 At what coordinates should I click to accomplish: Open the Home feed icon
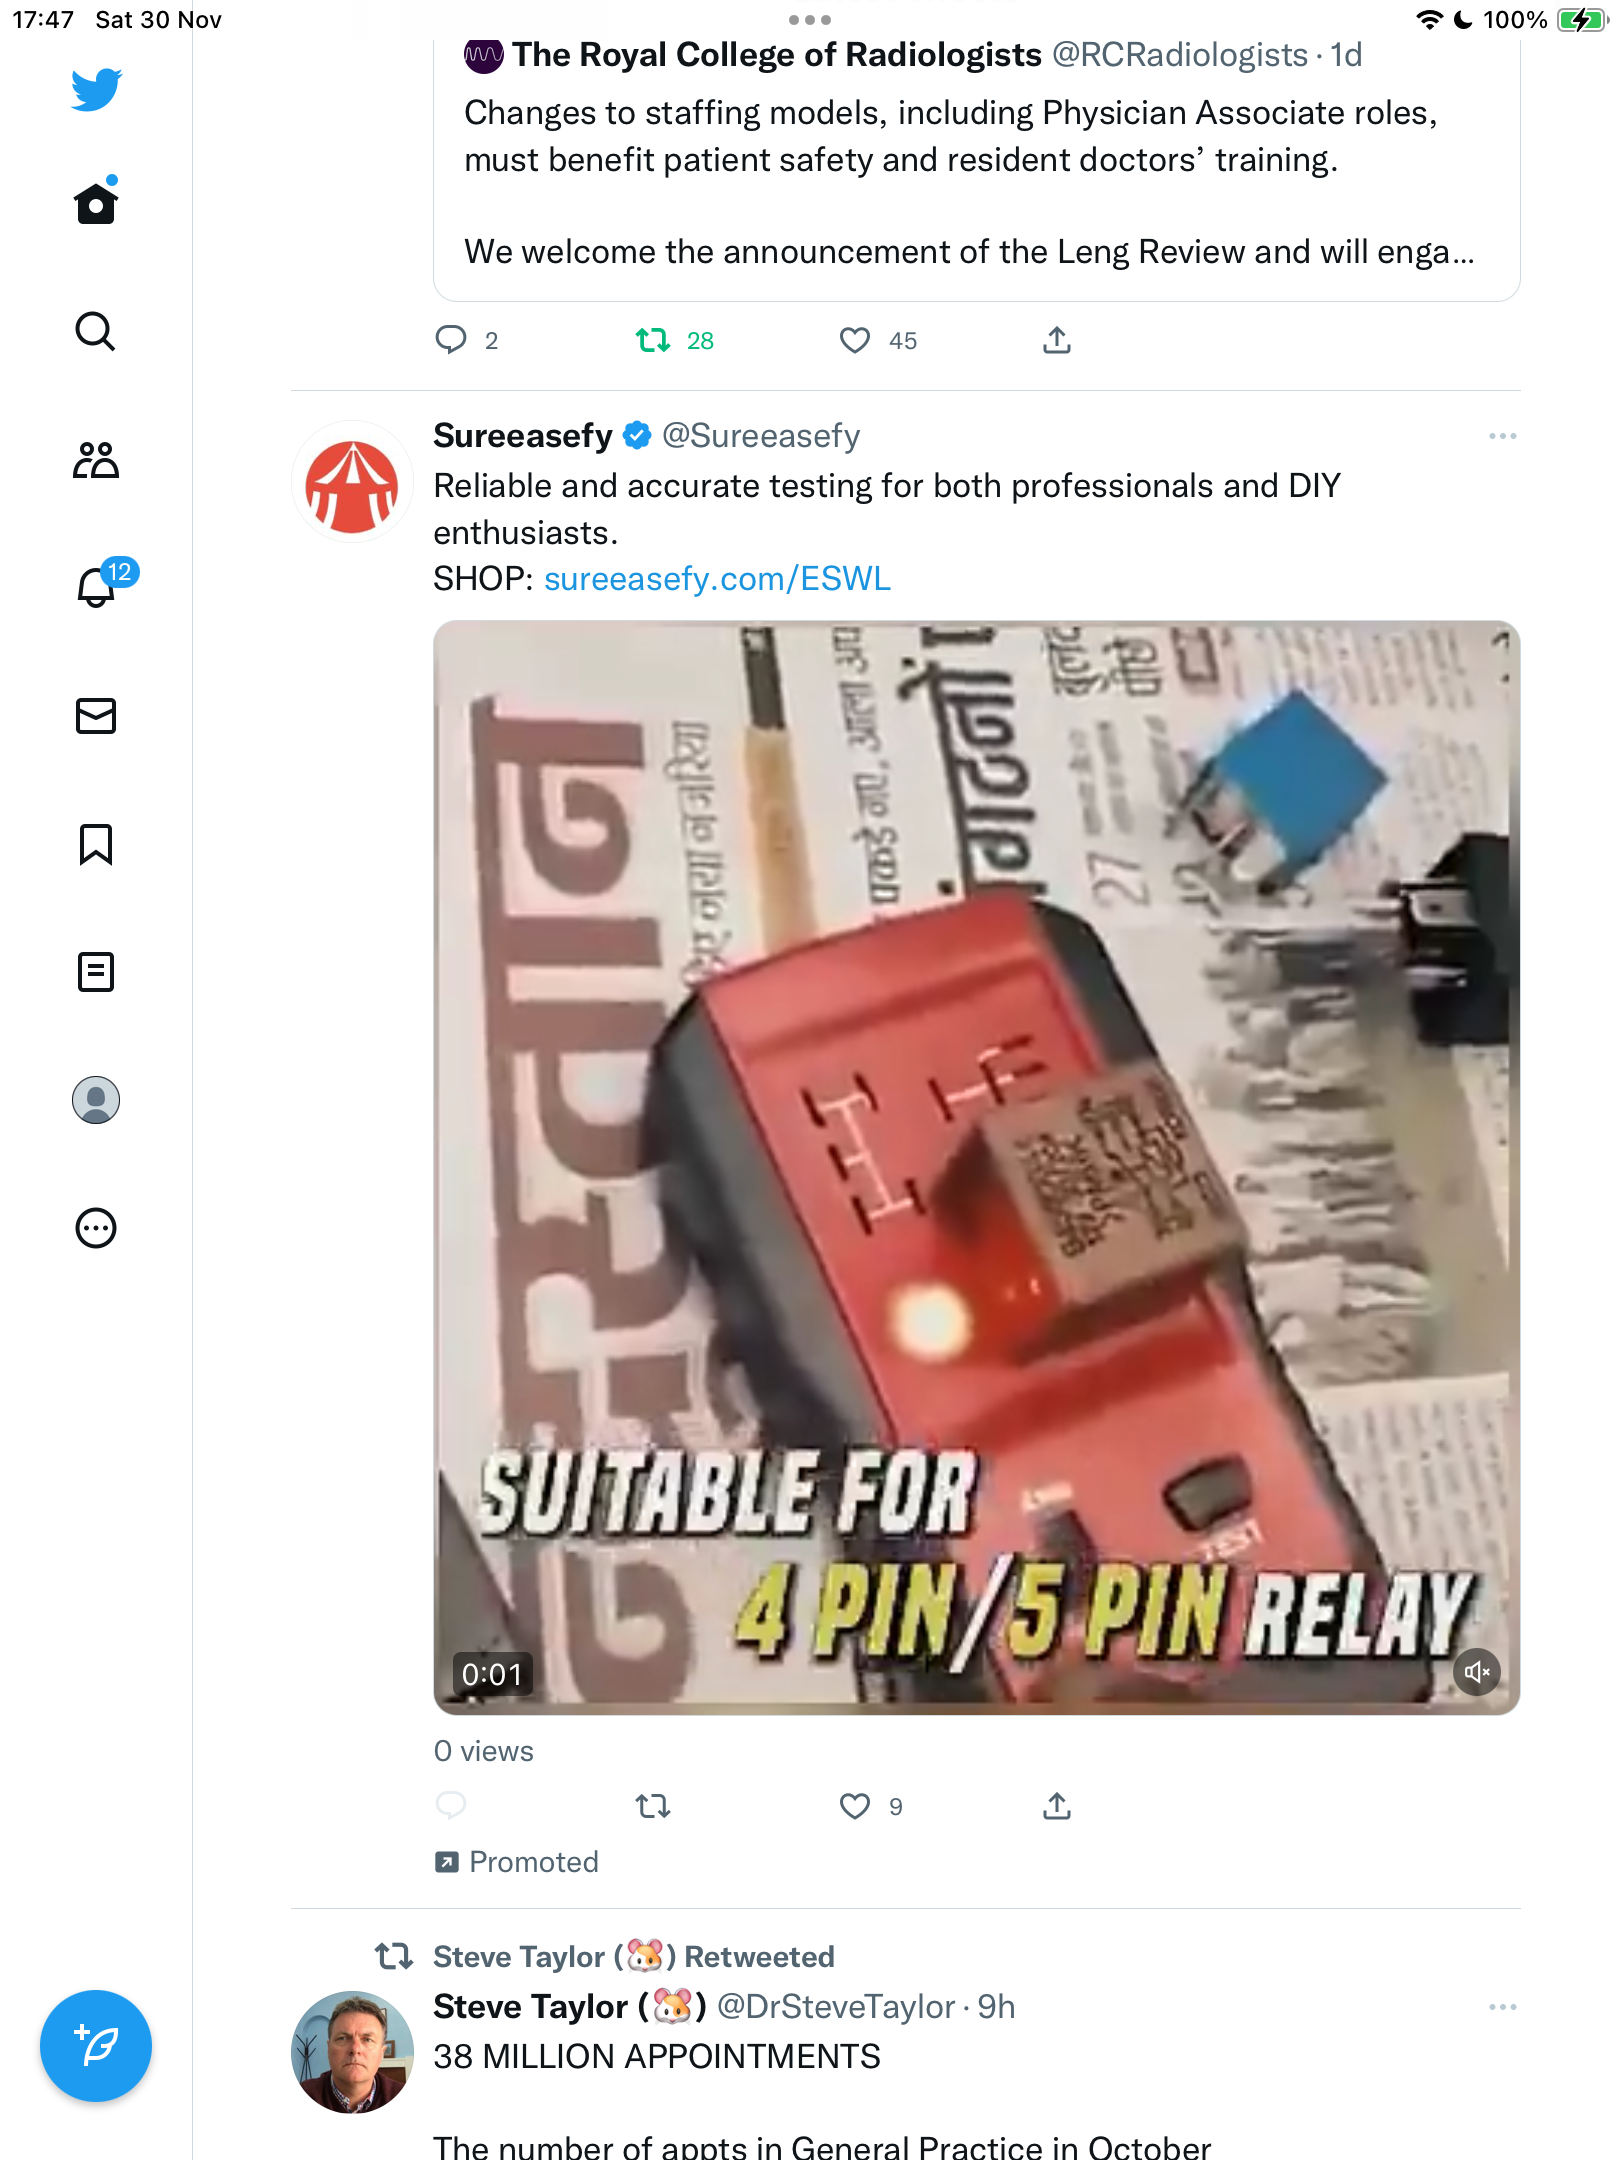(x=96, y=203)
